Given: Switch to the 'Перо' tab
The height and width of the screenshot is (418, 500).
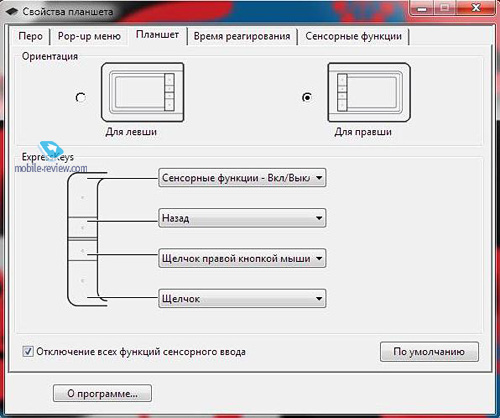Looking at the screenshot, I should [30, 36].
